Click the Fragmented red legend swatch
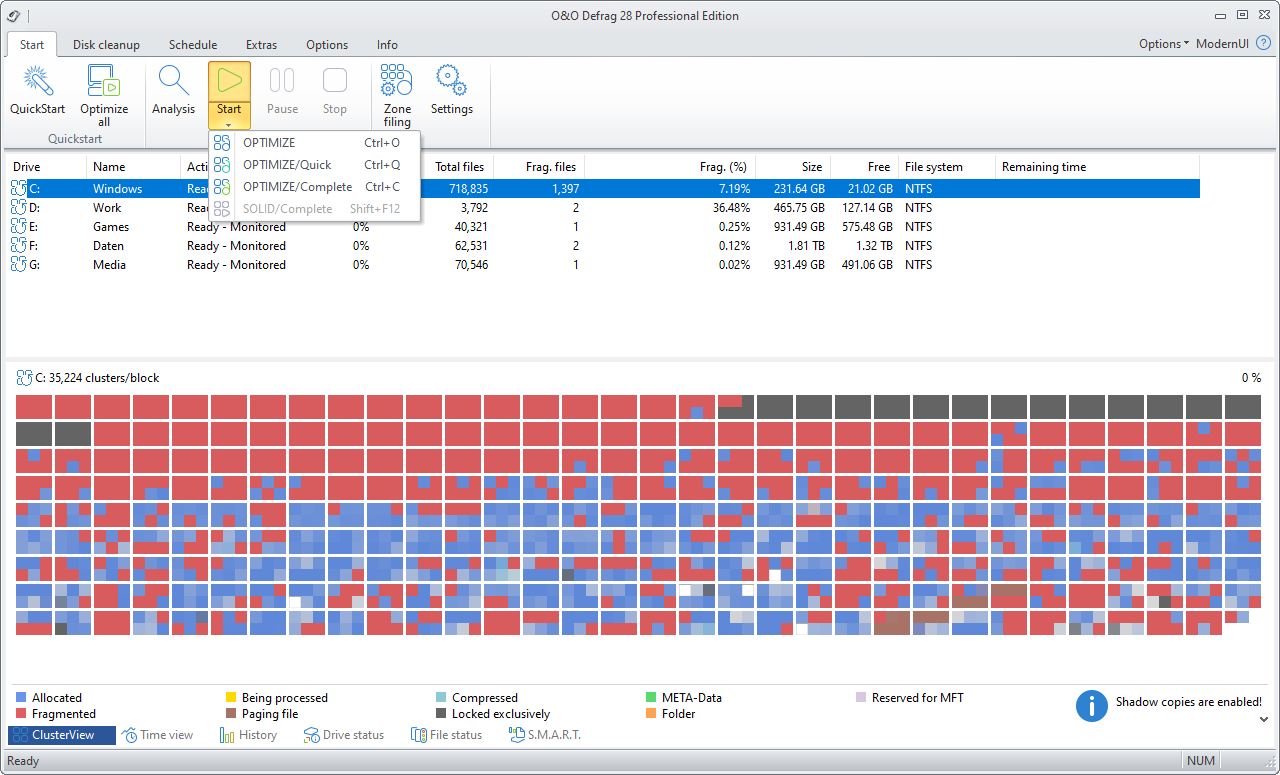 pos(21,714)
